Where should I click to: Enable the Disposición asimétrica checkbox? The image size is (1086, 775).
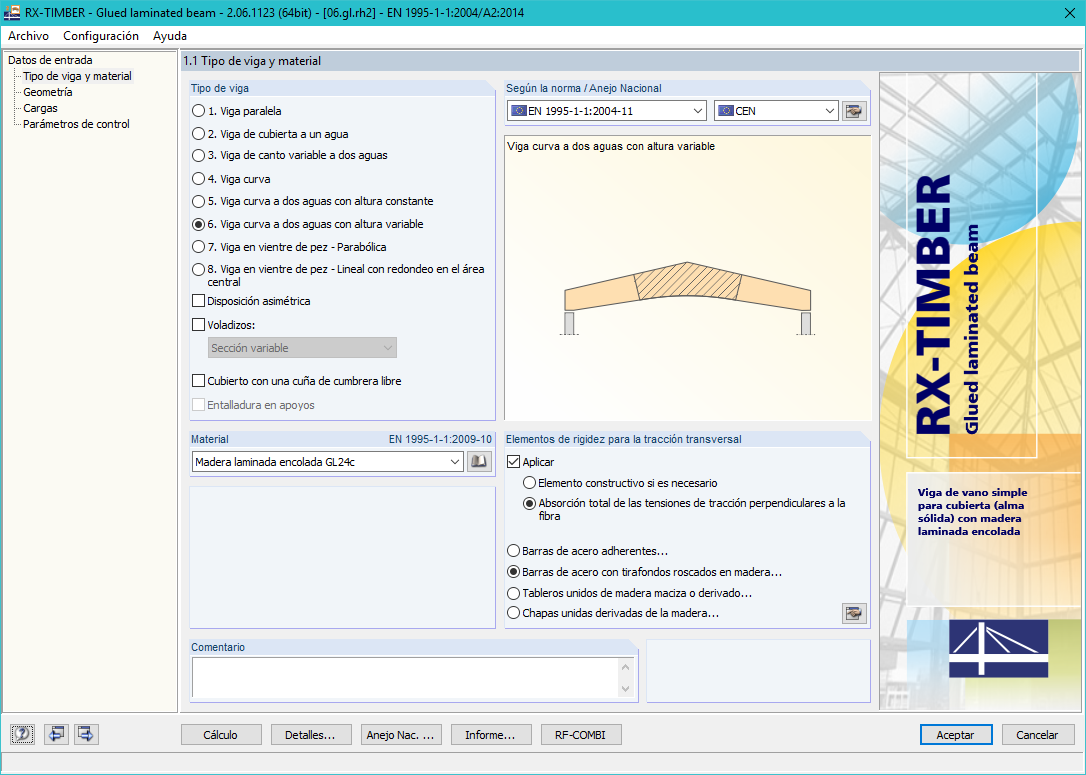[196, 300]
